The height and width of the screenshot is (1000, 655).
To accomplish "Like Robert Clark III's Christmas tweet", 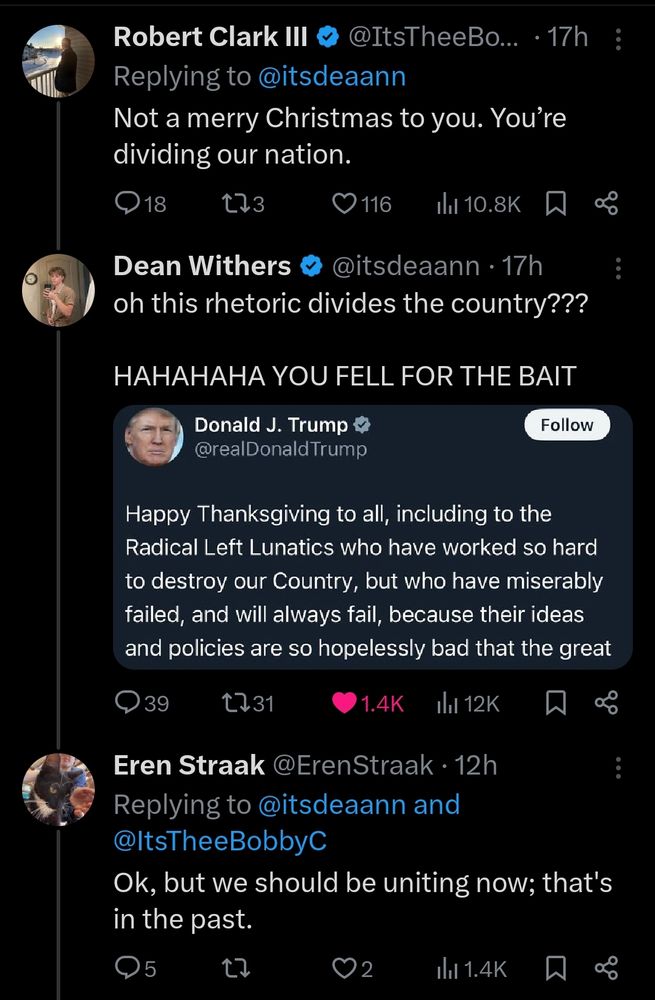I will tap(345, 204).
